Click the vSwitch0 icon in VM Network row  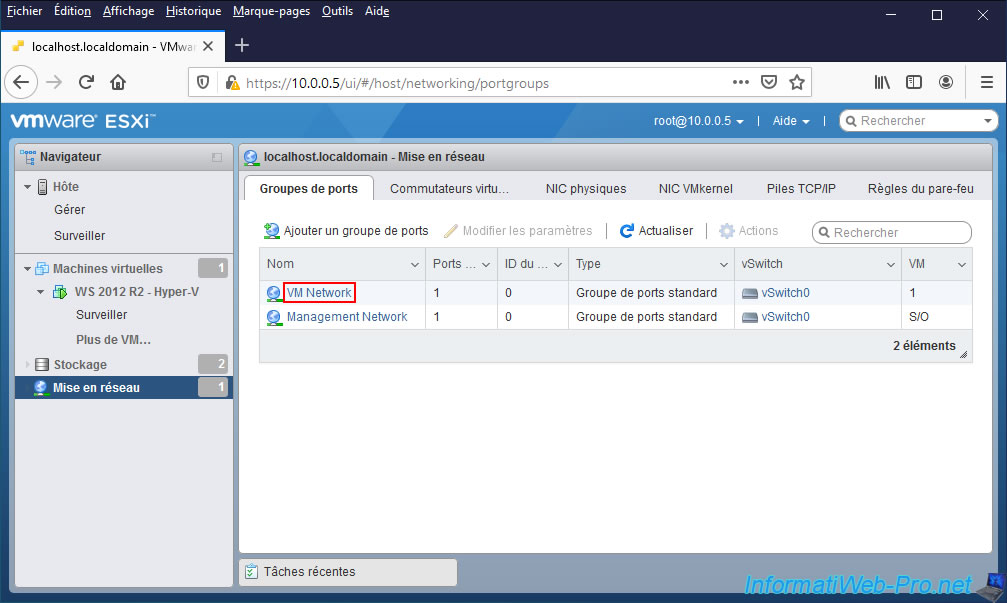point(749,293)
